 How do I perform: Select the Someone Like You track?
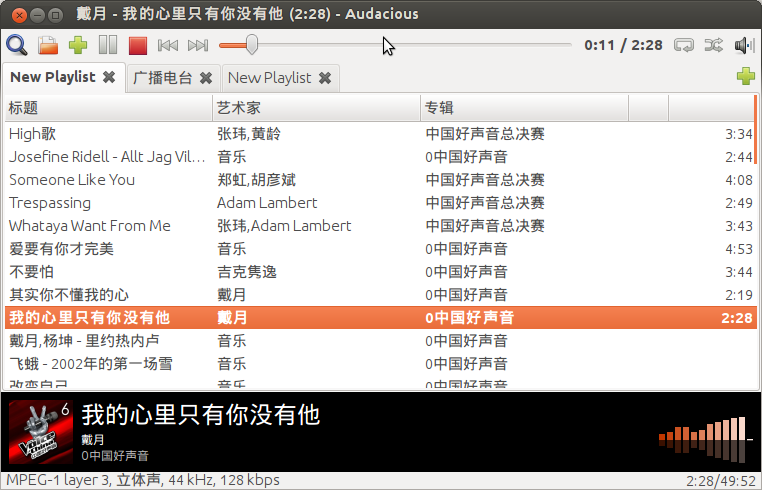tap(379, 180)
